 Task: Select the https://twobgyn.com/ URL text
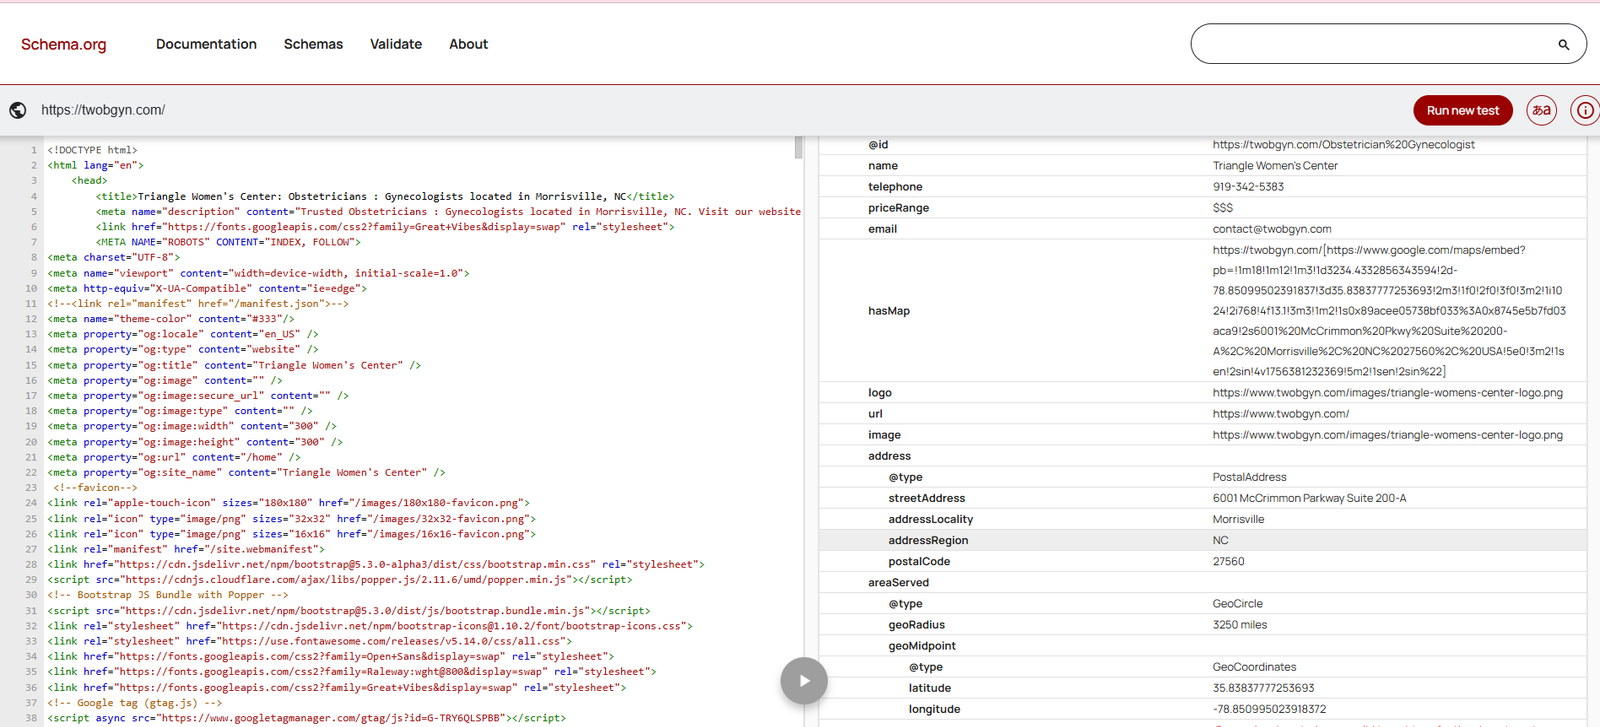coord(103,110)
